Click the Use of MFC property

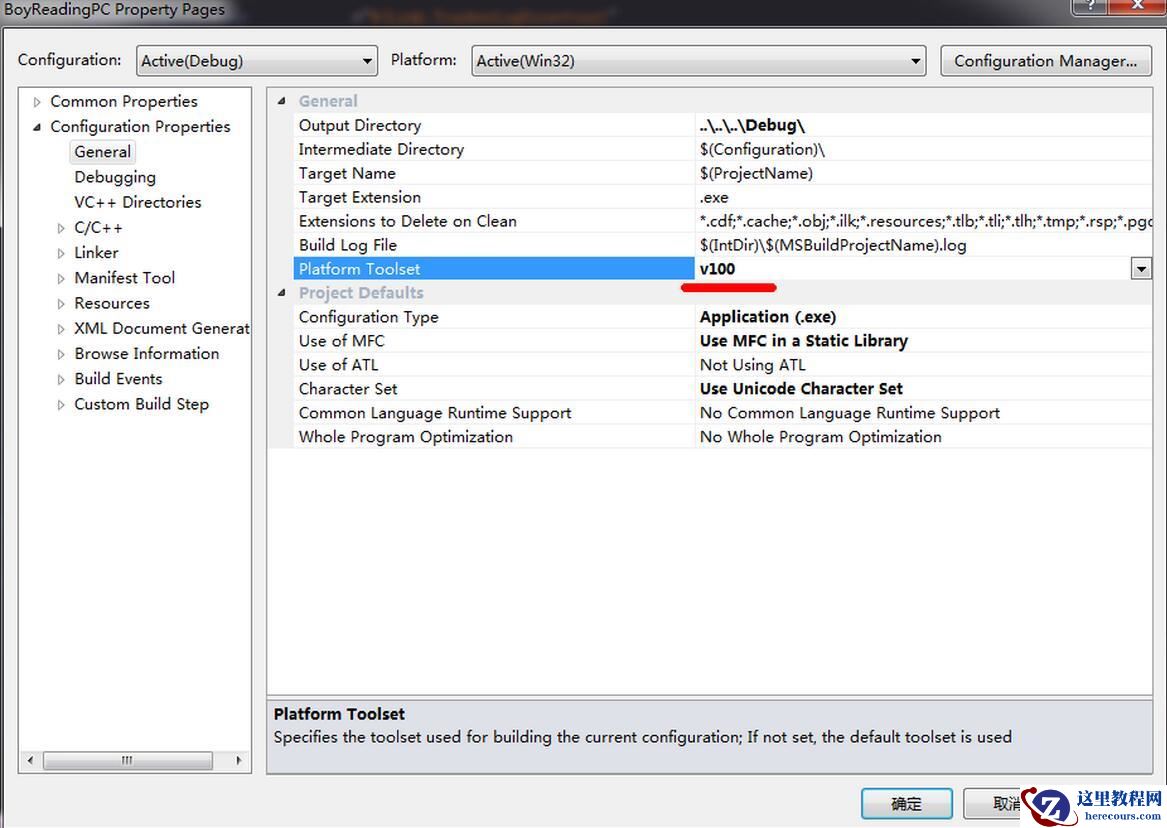click(x=342, y=341)
